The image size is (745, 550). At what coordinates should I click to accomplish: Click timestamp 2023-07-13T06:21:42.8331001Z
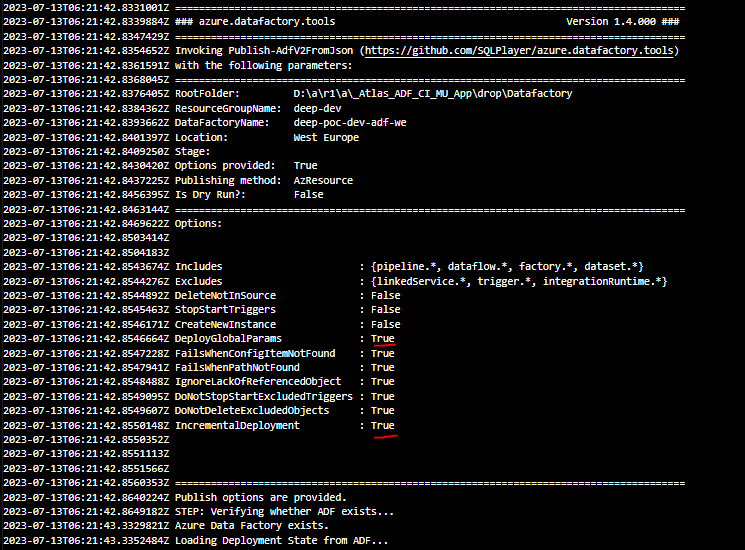point(86,8)
